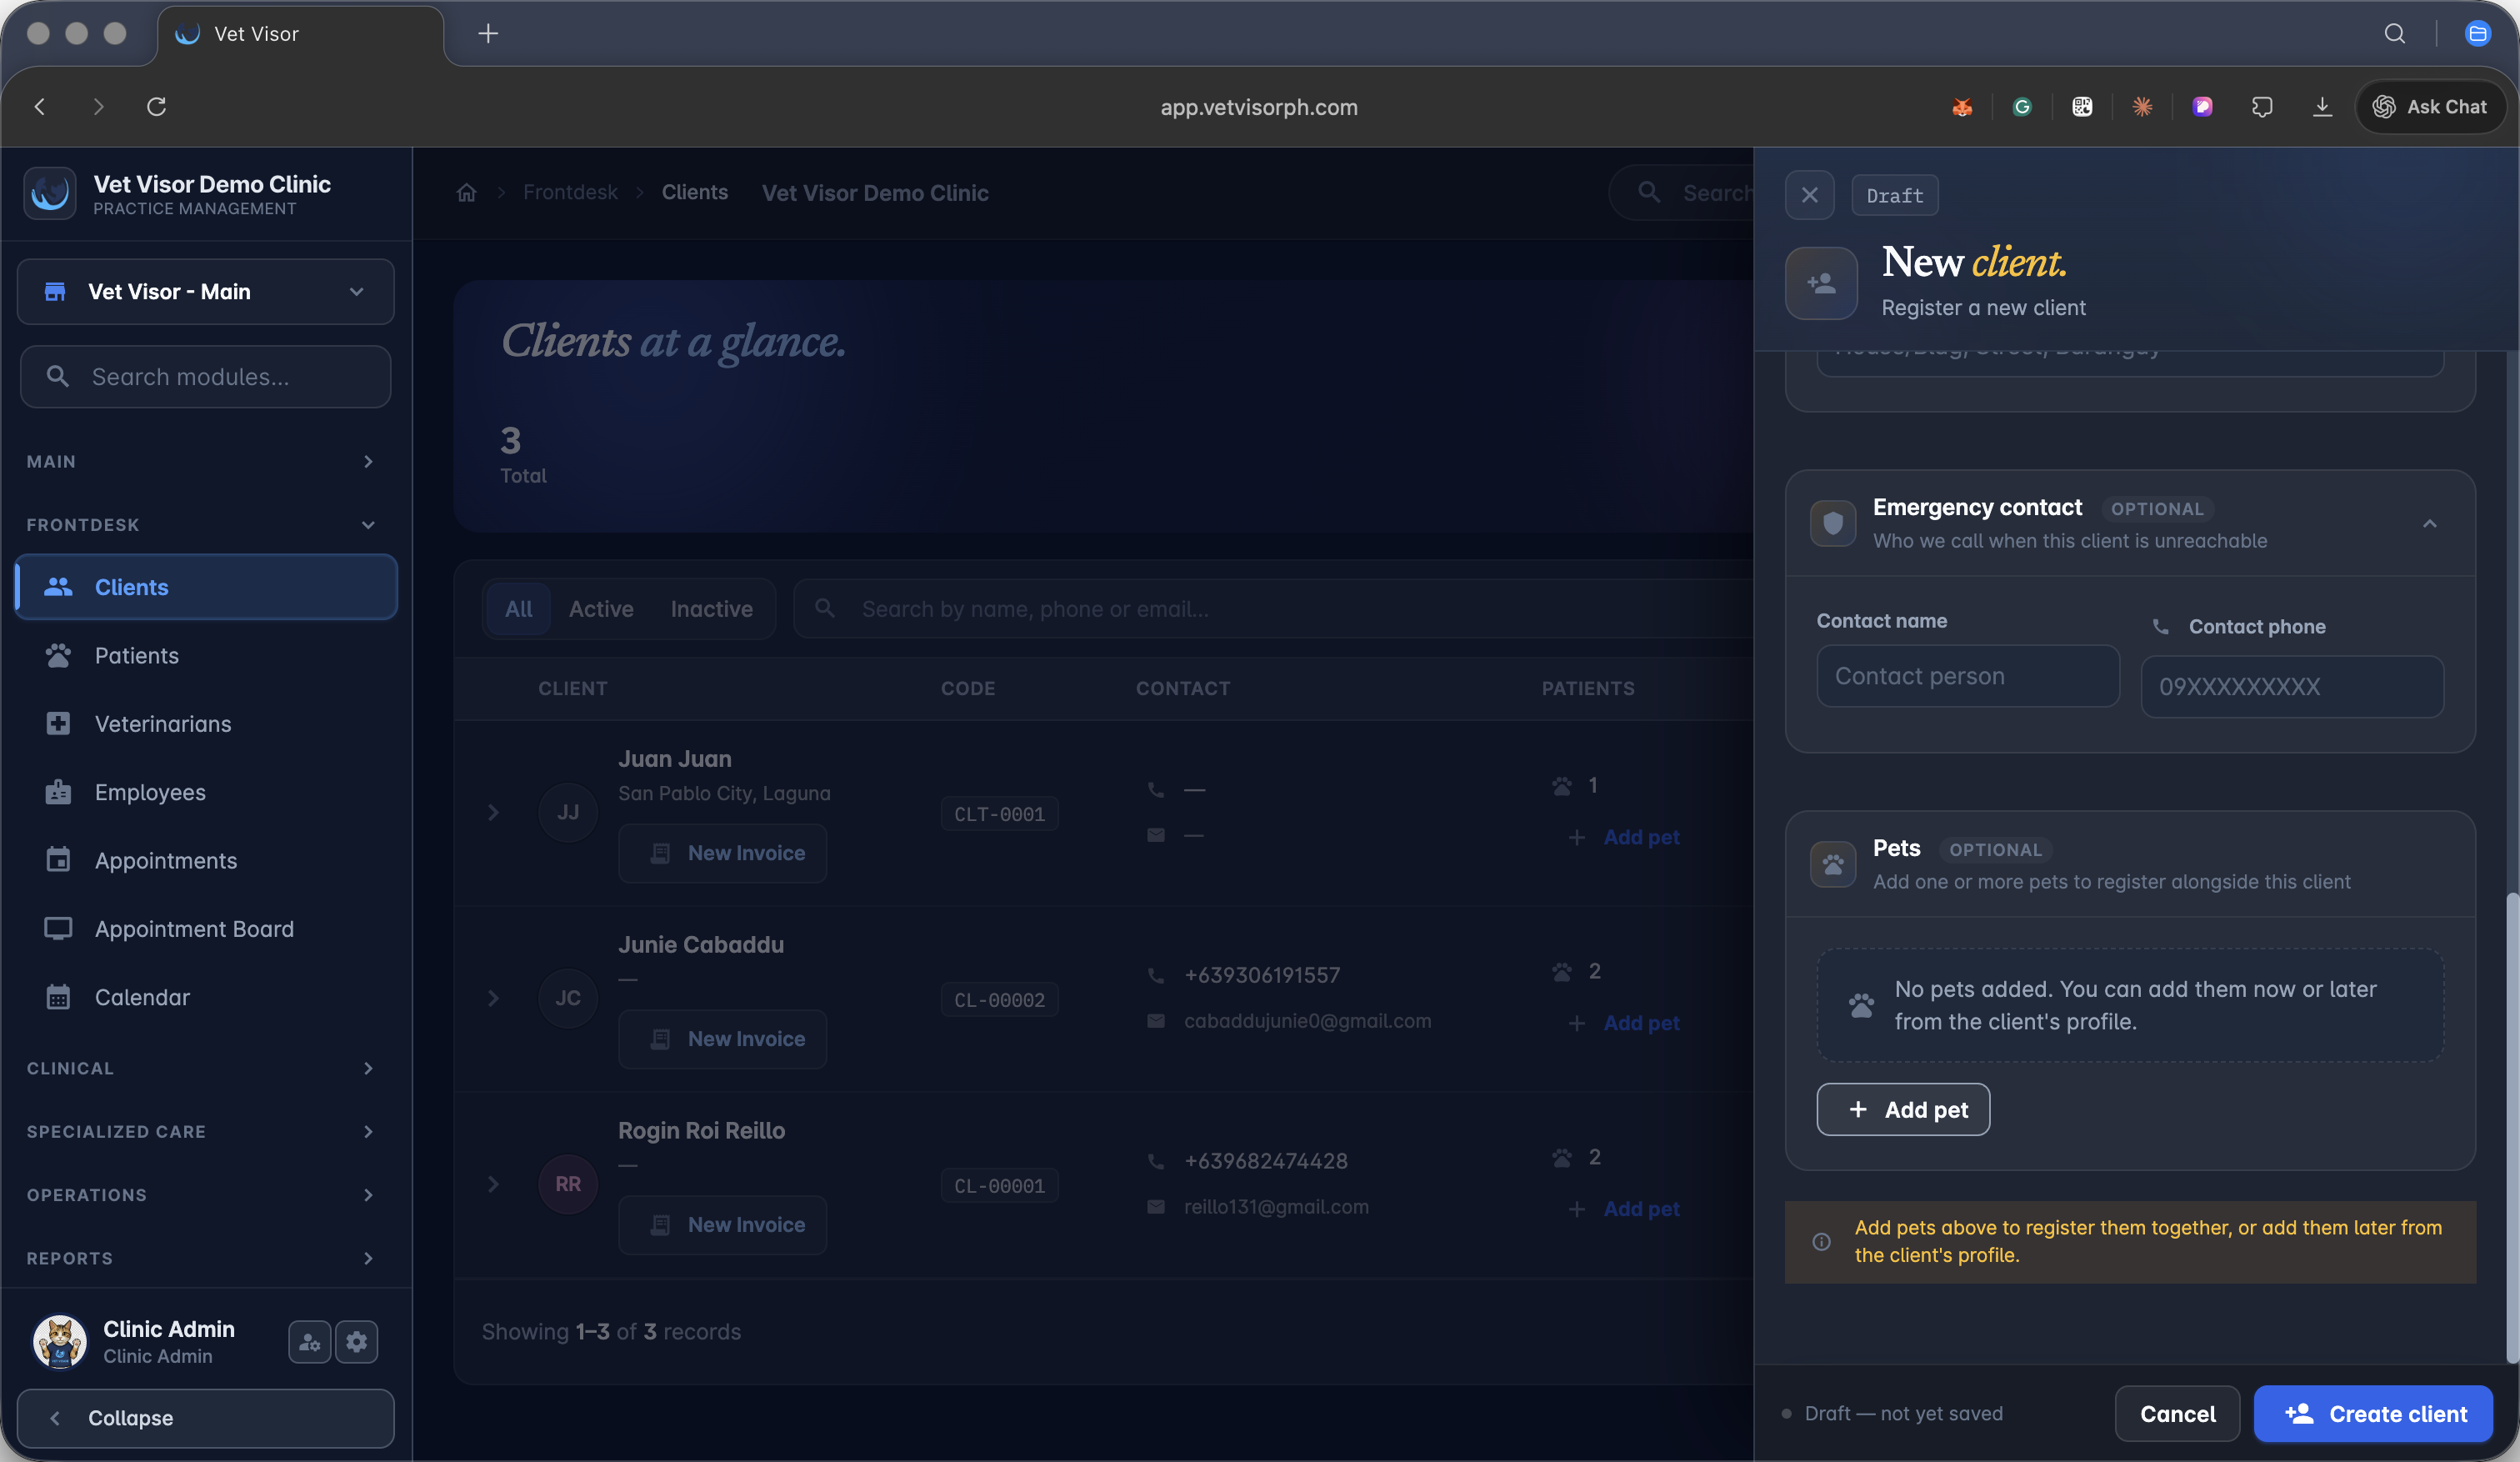The width and height of the screenshot is (2520, 1462).
Task: Open the browser downloads icon
Action: tap(2322, 106)
